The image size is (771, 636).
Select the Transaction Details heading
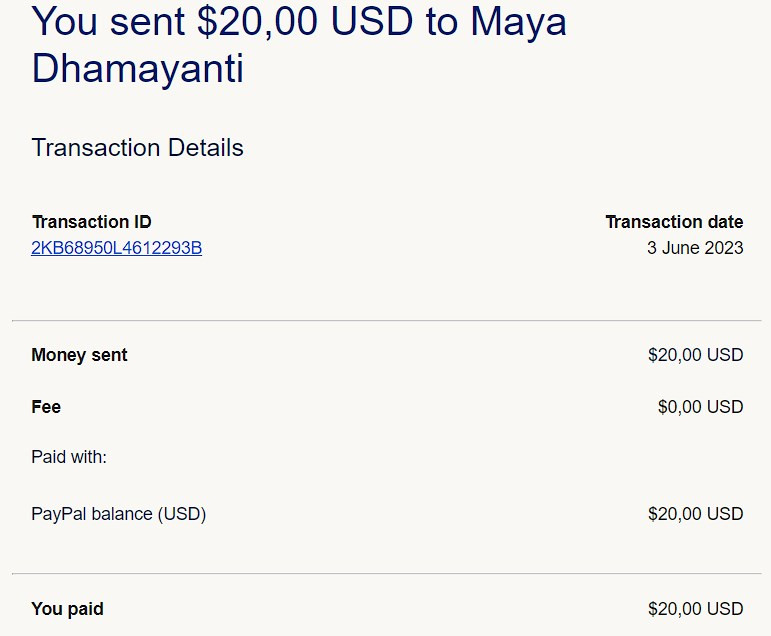point(137,148)
